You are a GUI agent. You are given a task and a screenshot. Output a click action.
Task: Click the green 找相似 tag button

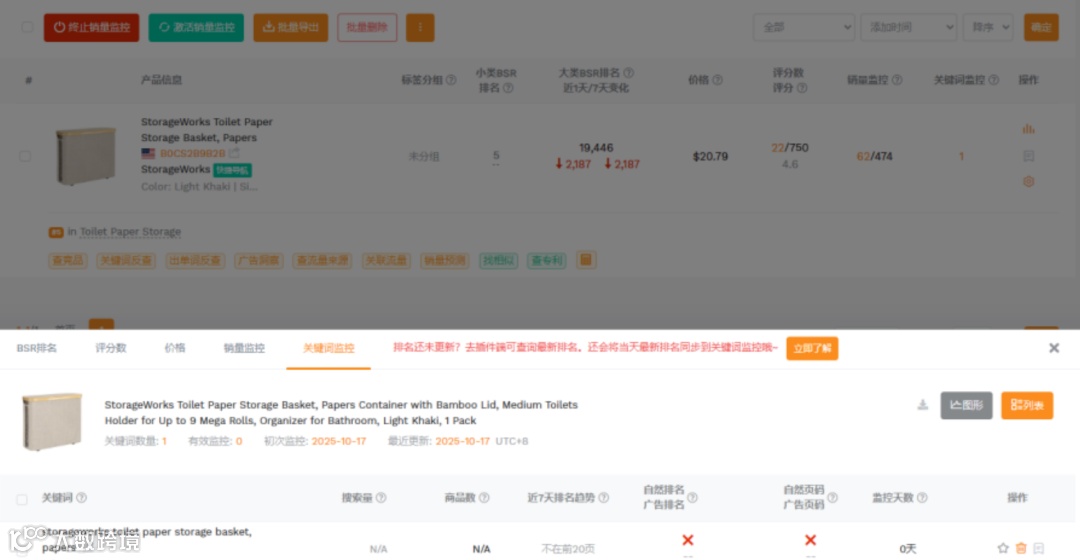point(499,260)
